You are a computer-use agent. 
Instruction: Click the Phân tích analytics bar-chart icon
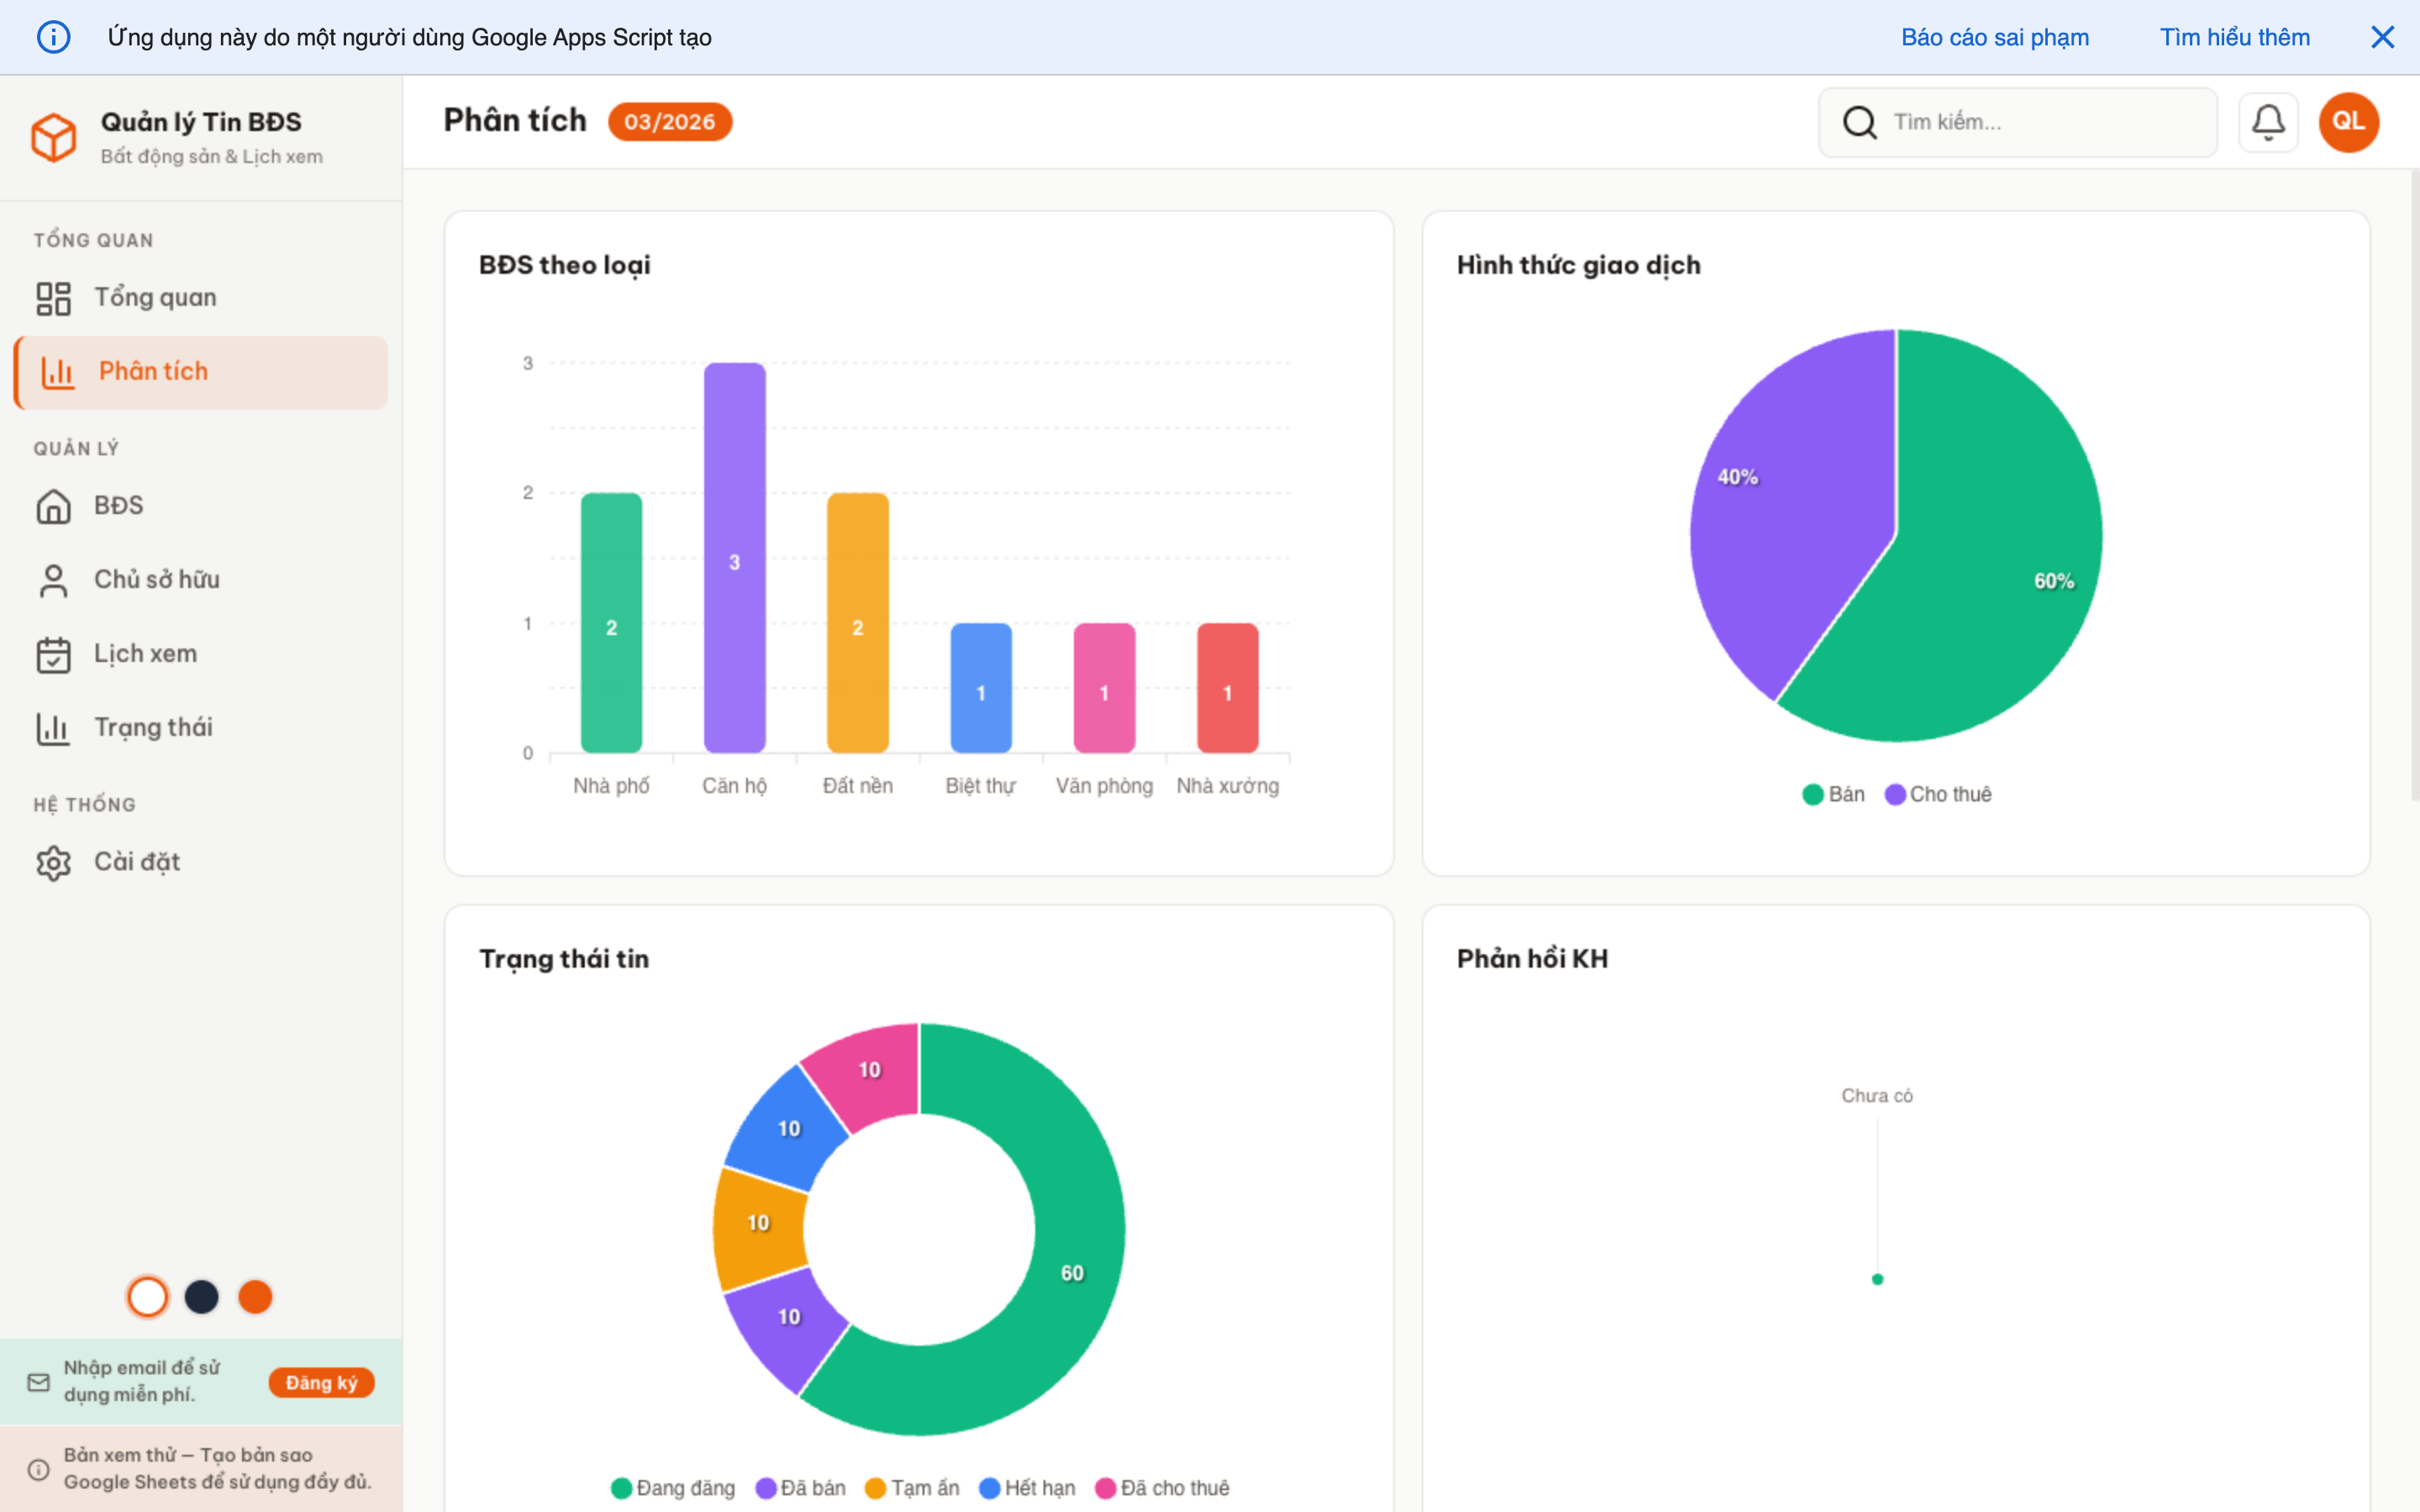click(57, 372)
